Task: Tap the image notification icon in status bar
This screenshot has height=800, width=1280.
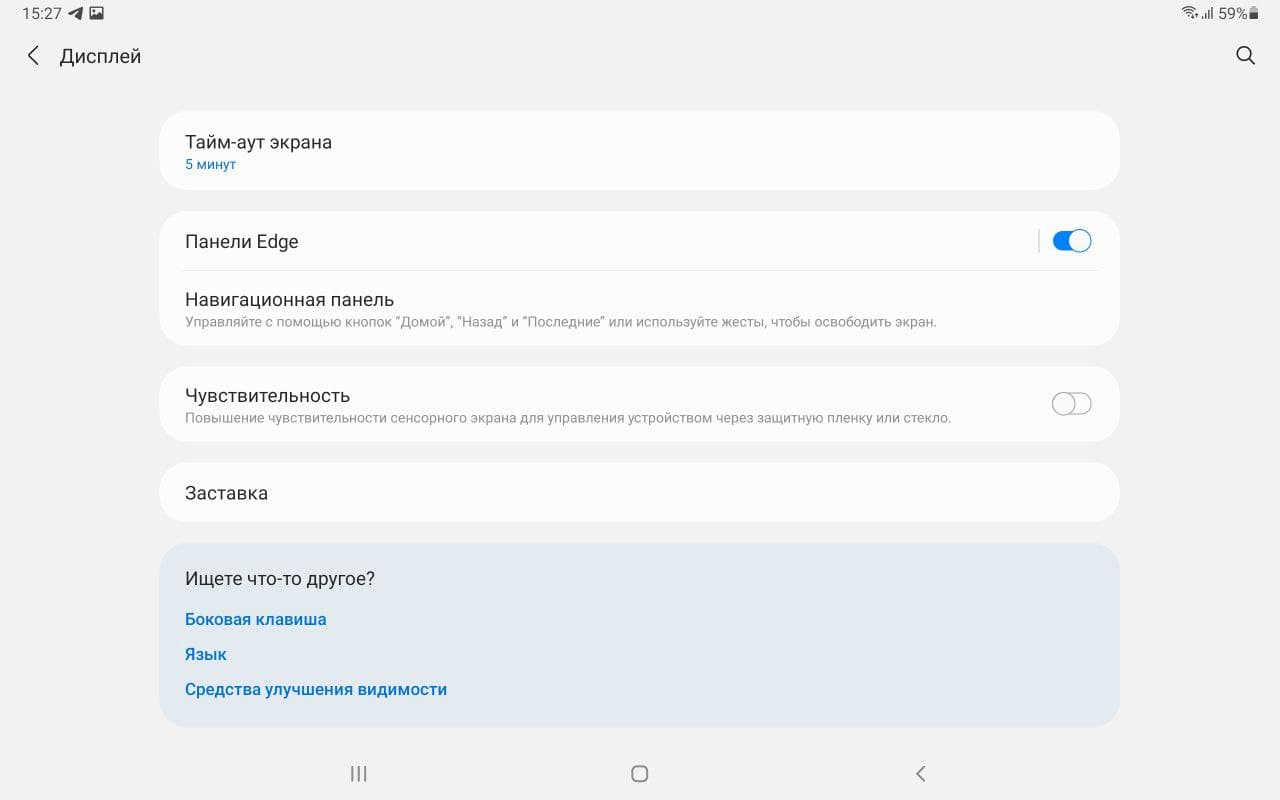Action: tap(96, 14)
